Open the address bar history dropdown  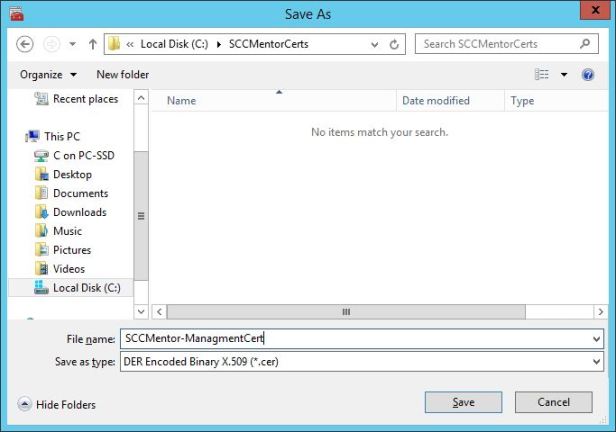pos(374,44)
